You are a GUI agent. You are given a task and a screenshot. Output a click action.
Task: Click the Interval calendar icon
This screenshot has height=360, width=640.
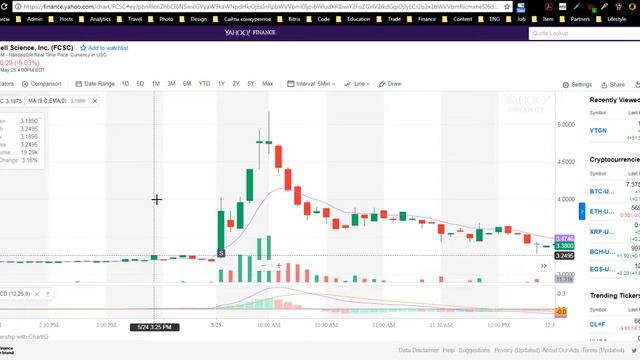(291, 84)
